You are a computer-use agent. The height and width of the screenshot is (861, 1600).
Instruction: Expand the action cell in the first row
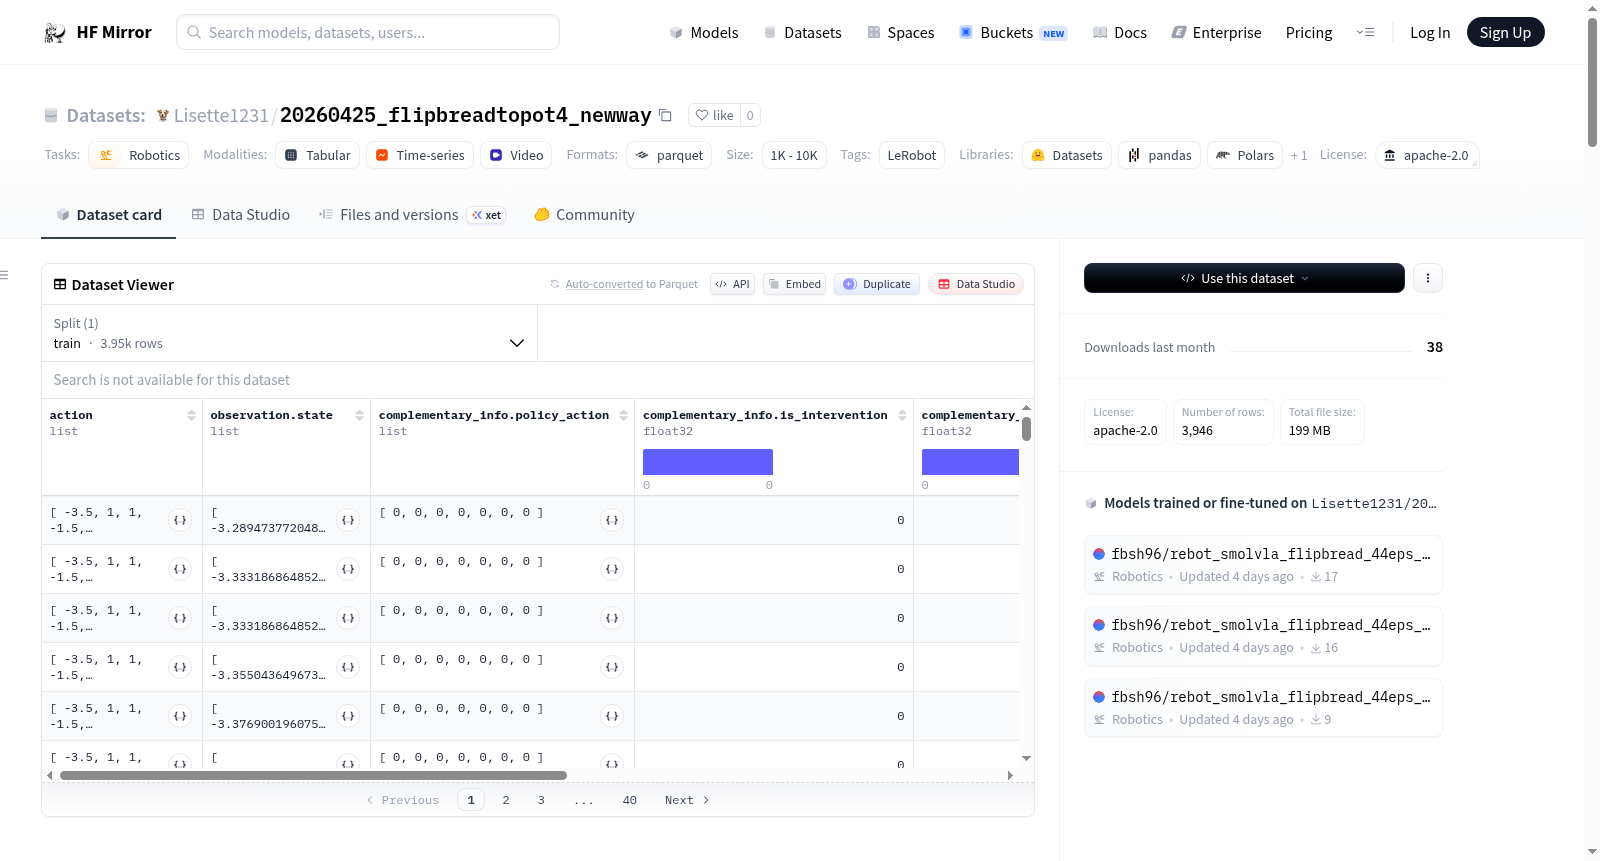point(180,520)
